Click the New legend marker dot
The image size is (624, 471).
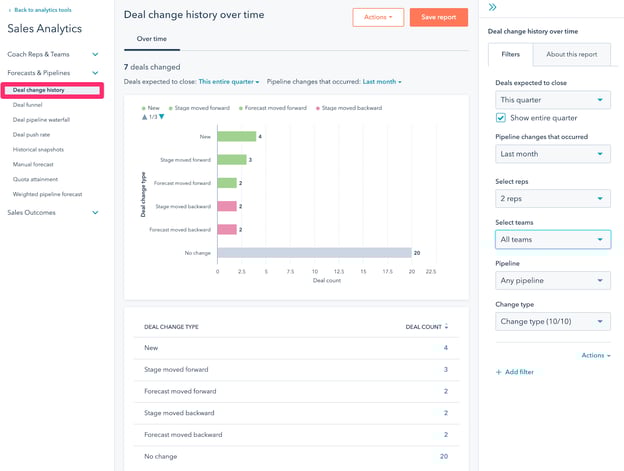(144, 108)
